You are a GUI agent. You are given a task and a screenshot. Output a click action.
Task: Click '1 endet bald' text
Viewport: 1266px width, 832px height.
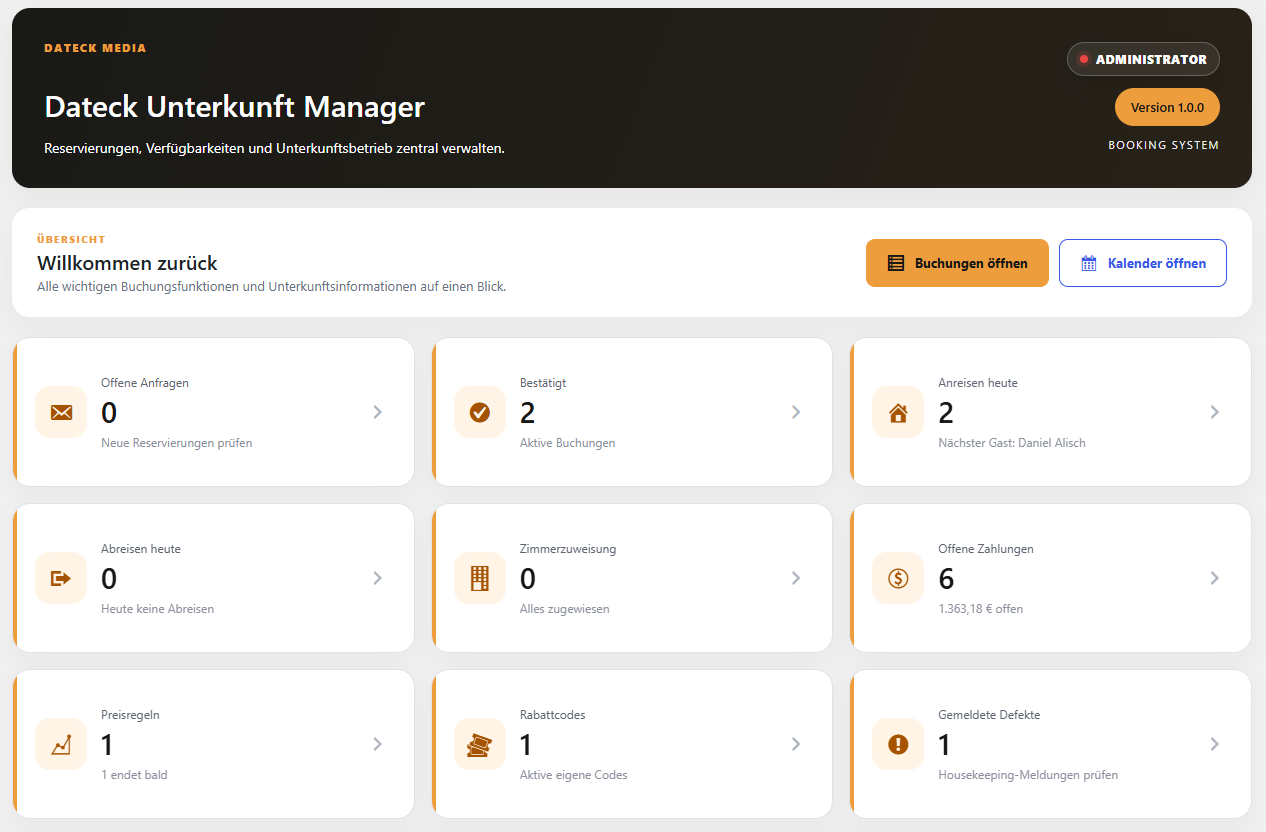[135, 775]
